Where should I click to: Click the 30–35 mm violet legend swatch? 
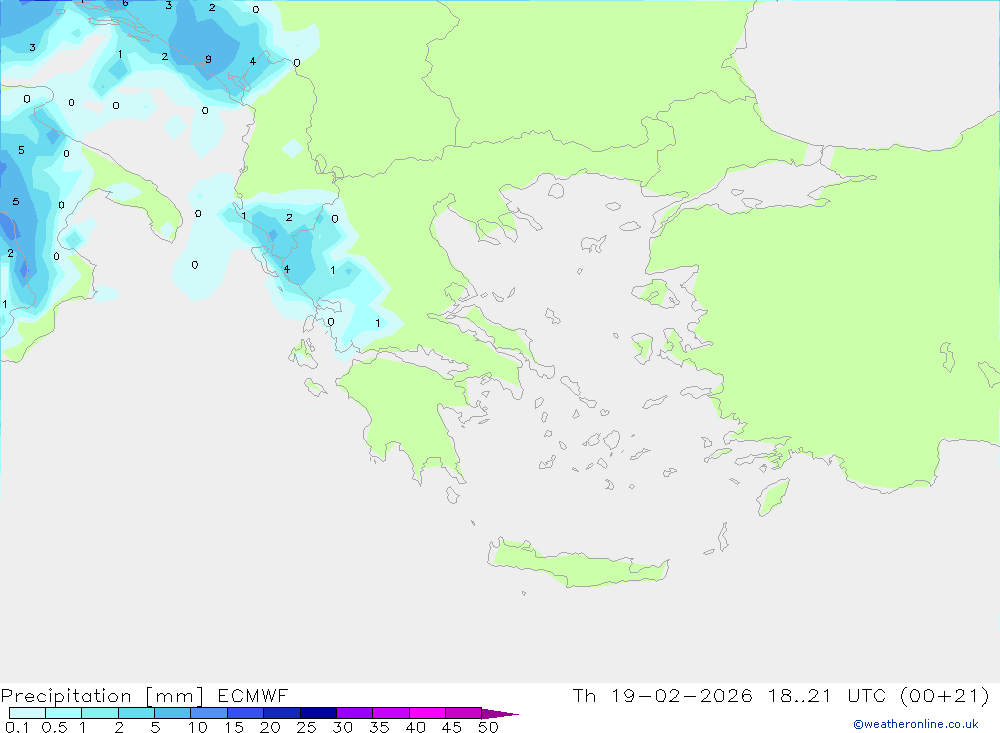355,713
